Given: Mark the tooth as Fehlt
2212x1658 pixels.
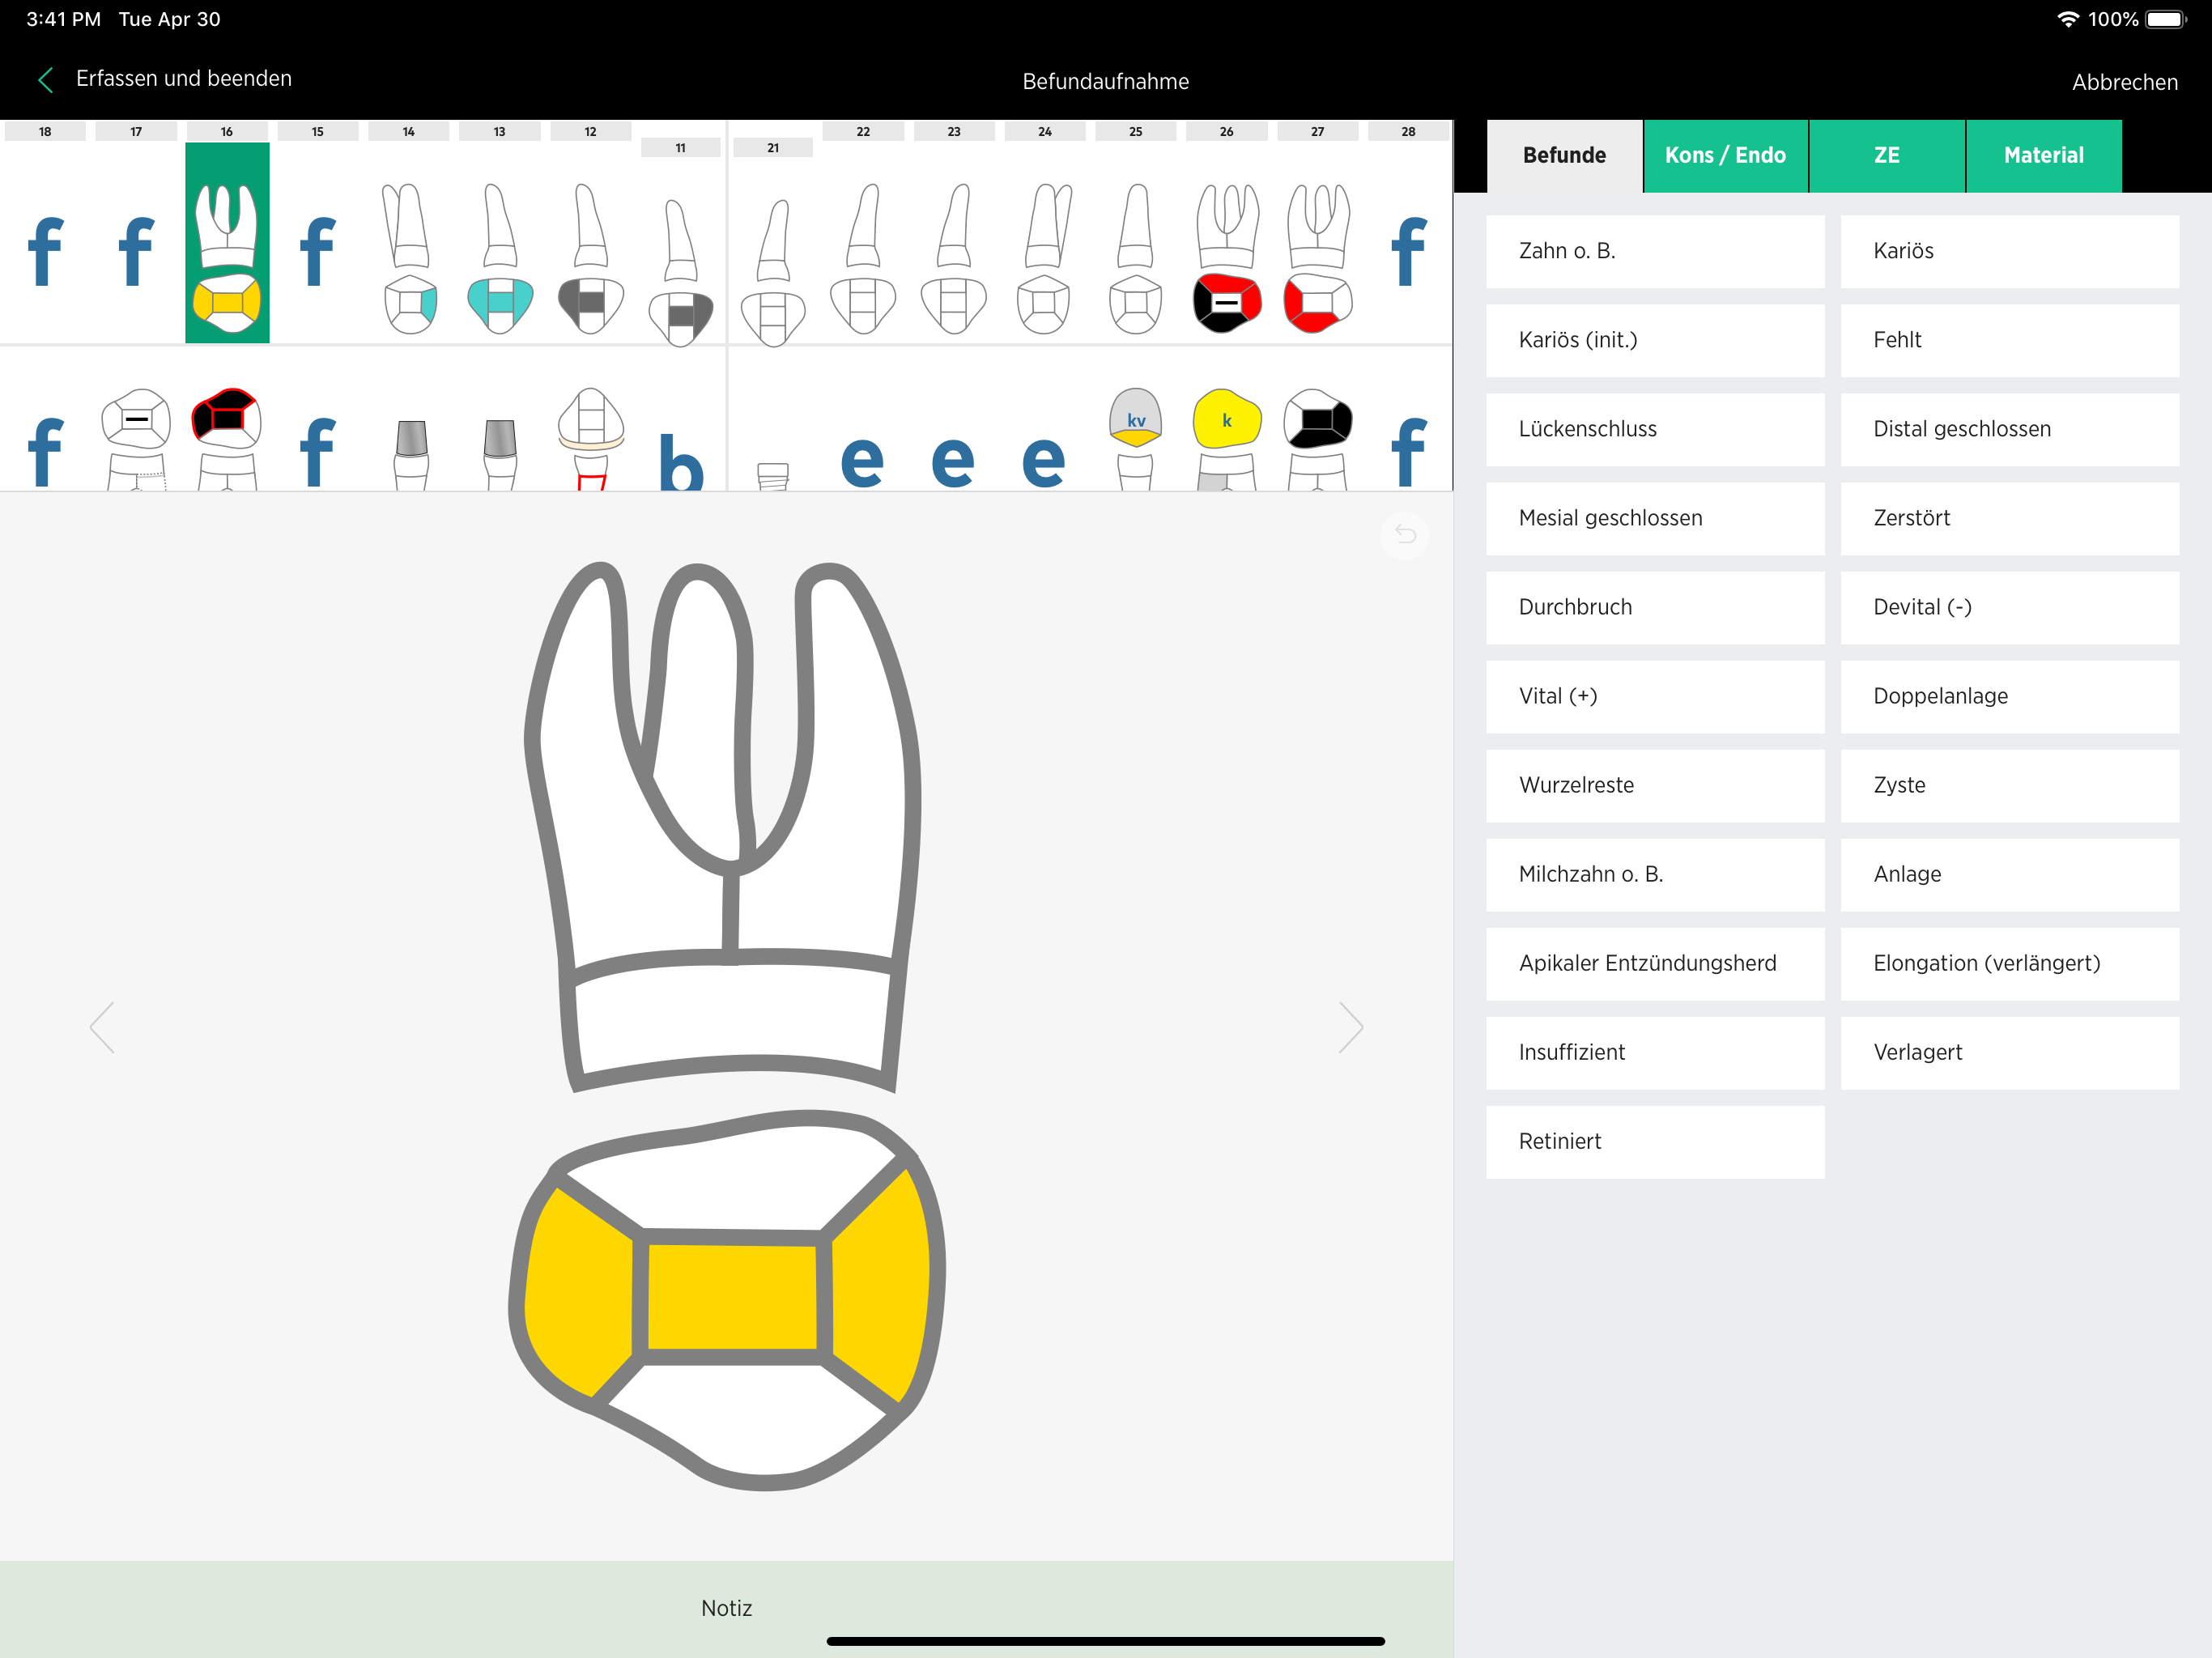Looking at the screenshot, I should tap(2010, 341).
